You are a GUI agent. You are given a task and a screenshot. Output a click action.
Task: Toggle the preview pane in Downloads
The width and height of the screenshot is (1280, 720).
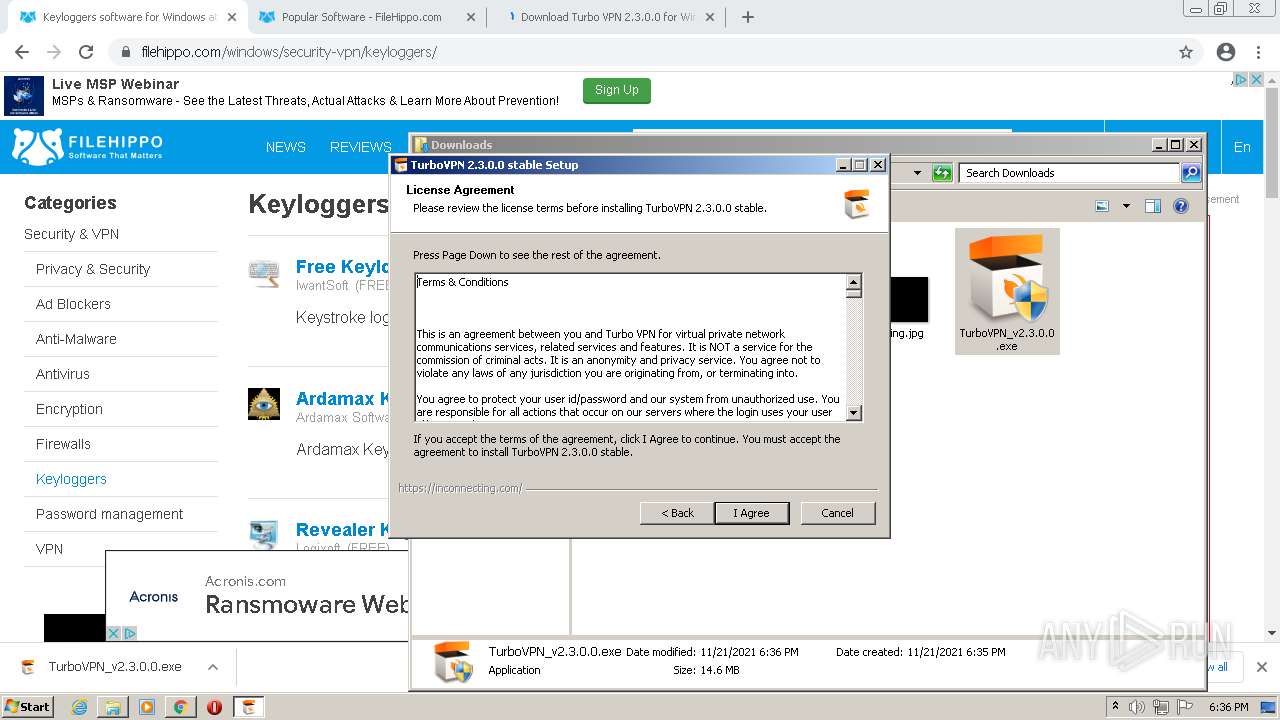(1153, 206)
